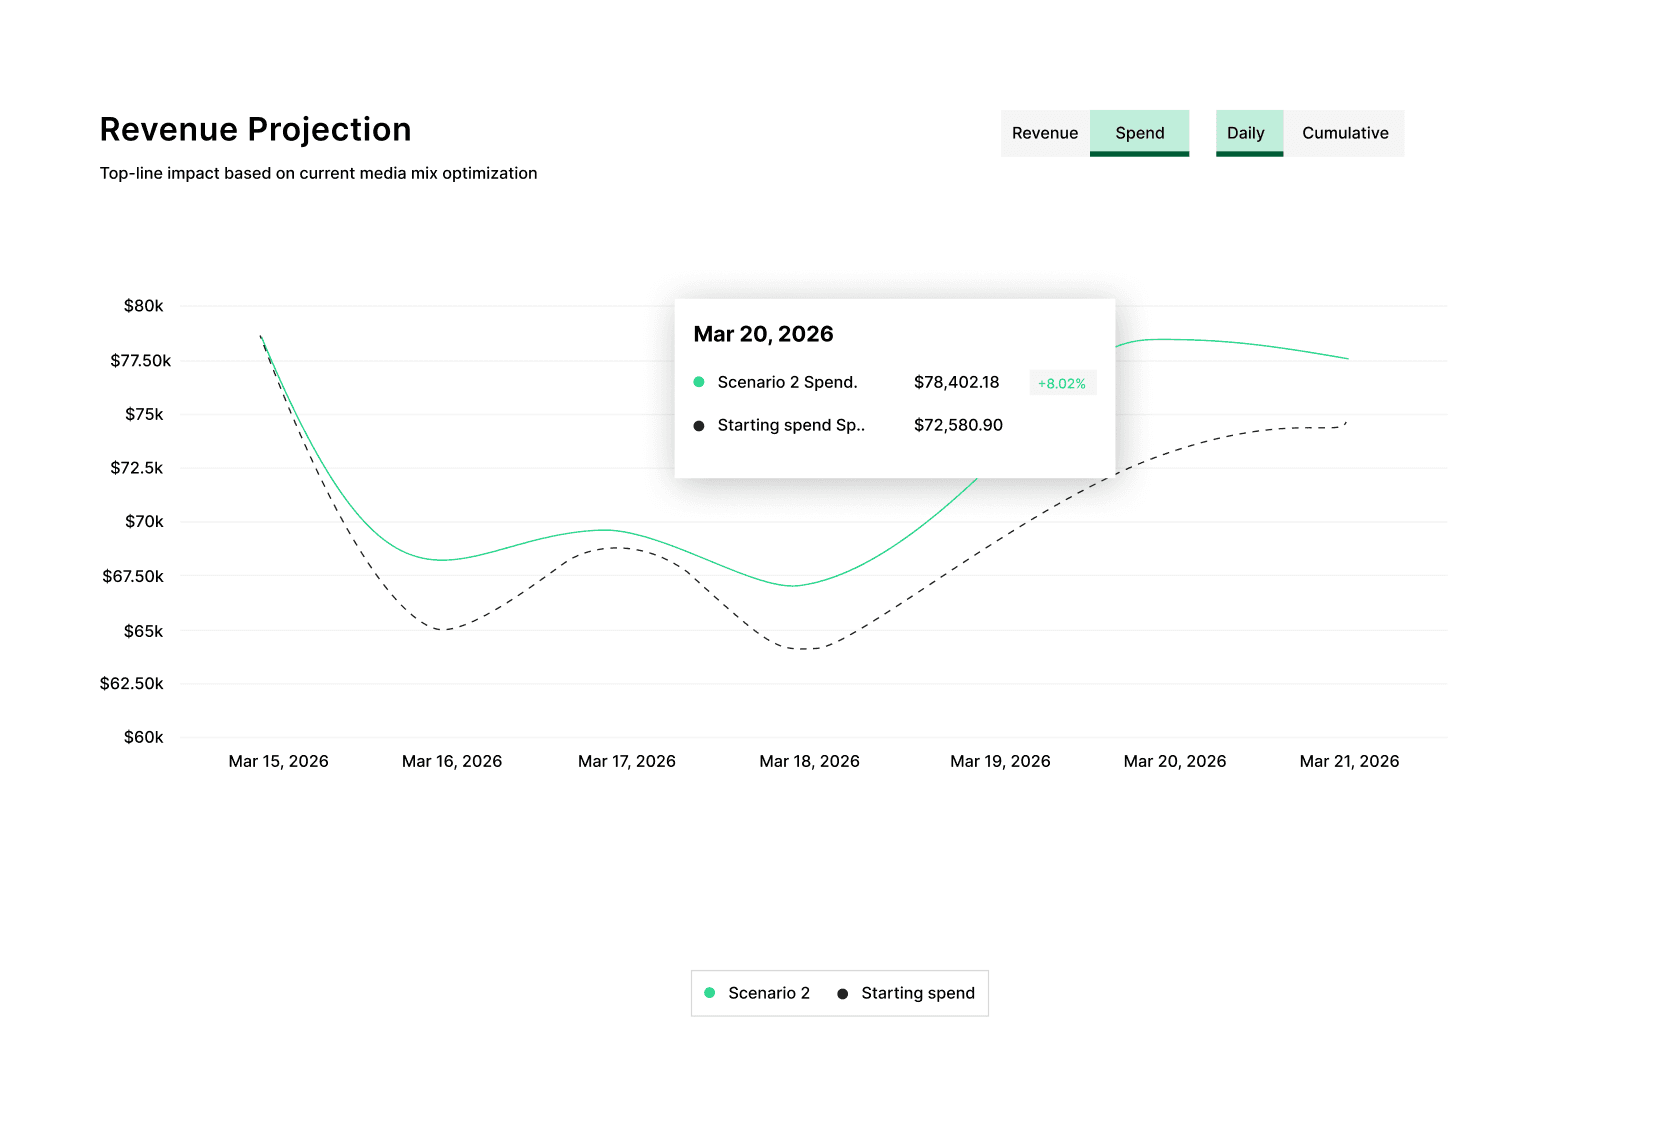
Task: Switch the chart to Cumulative mode
Action: click(1344, 133)
